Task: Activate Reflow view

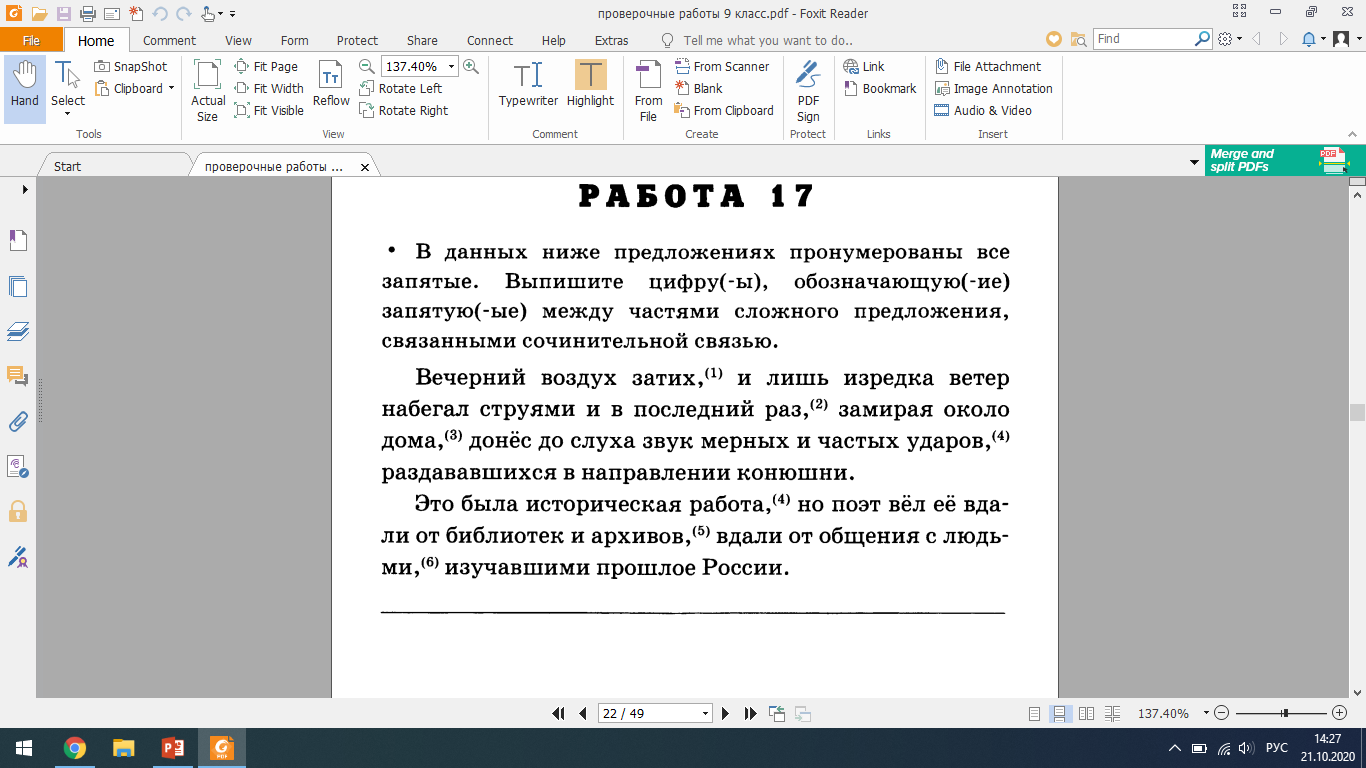Action: coord(331,84)
